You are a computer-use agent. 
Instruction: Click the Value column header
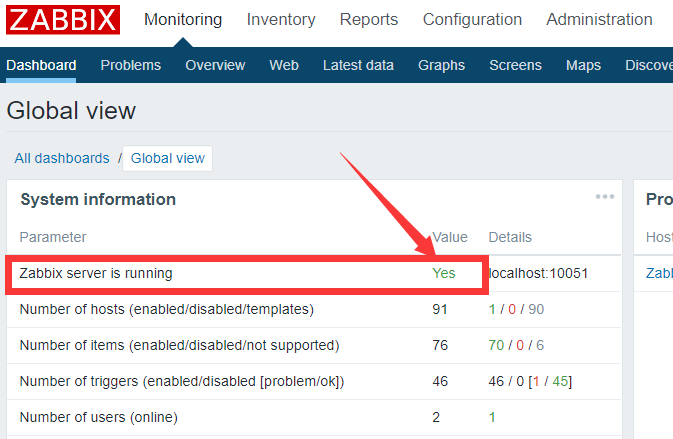pyautogui.click(x=450, y=237)
